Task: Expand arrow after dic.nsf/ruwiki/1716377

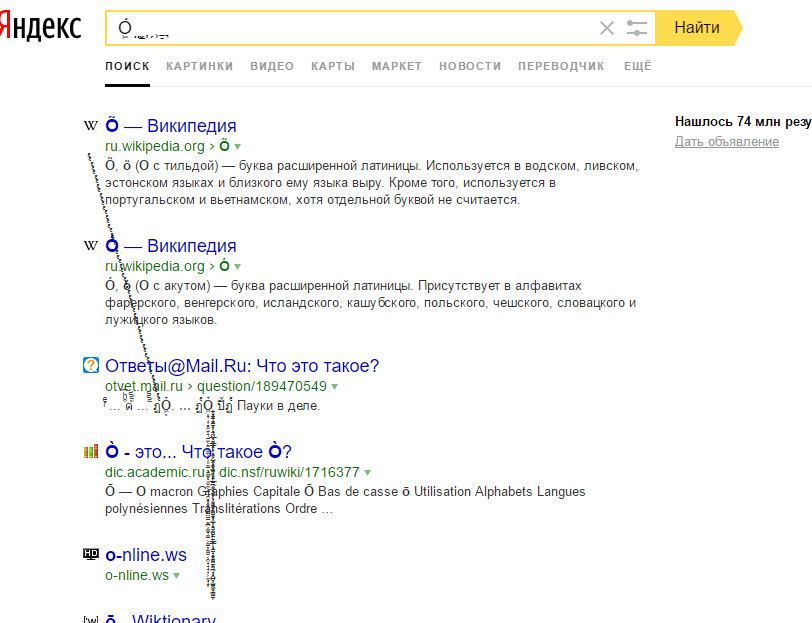Action: click(367, 472)
